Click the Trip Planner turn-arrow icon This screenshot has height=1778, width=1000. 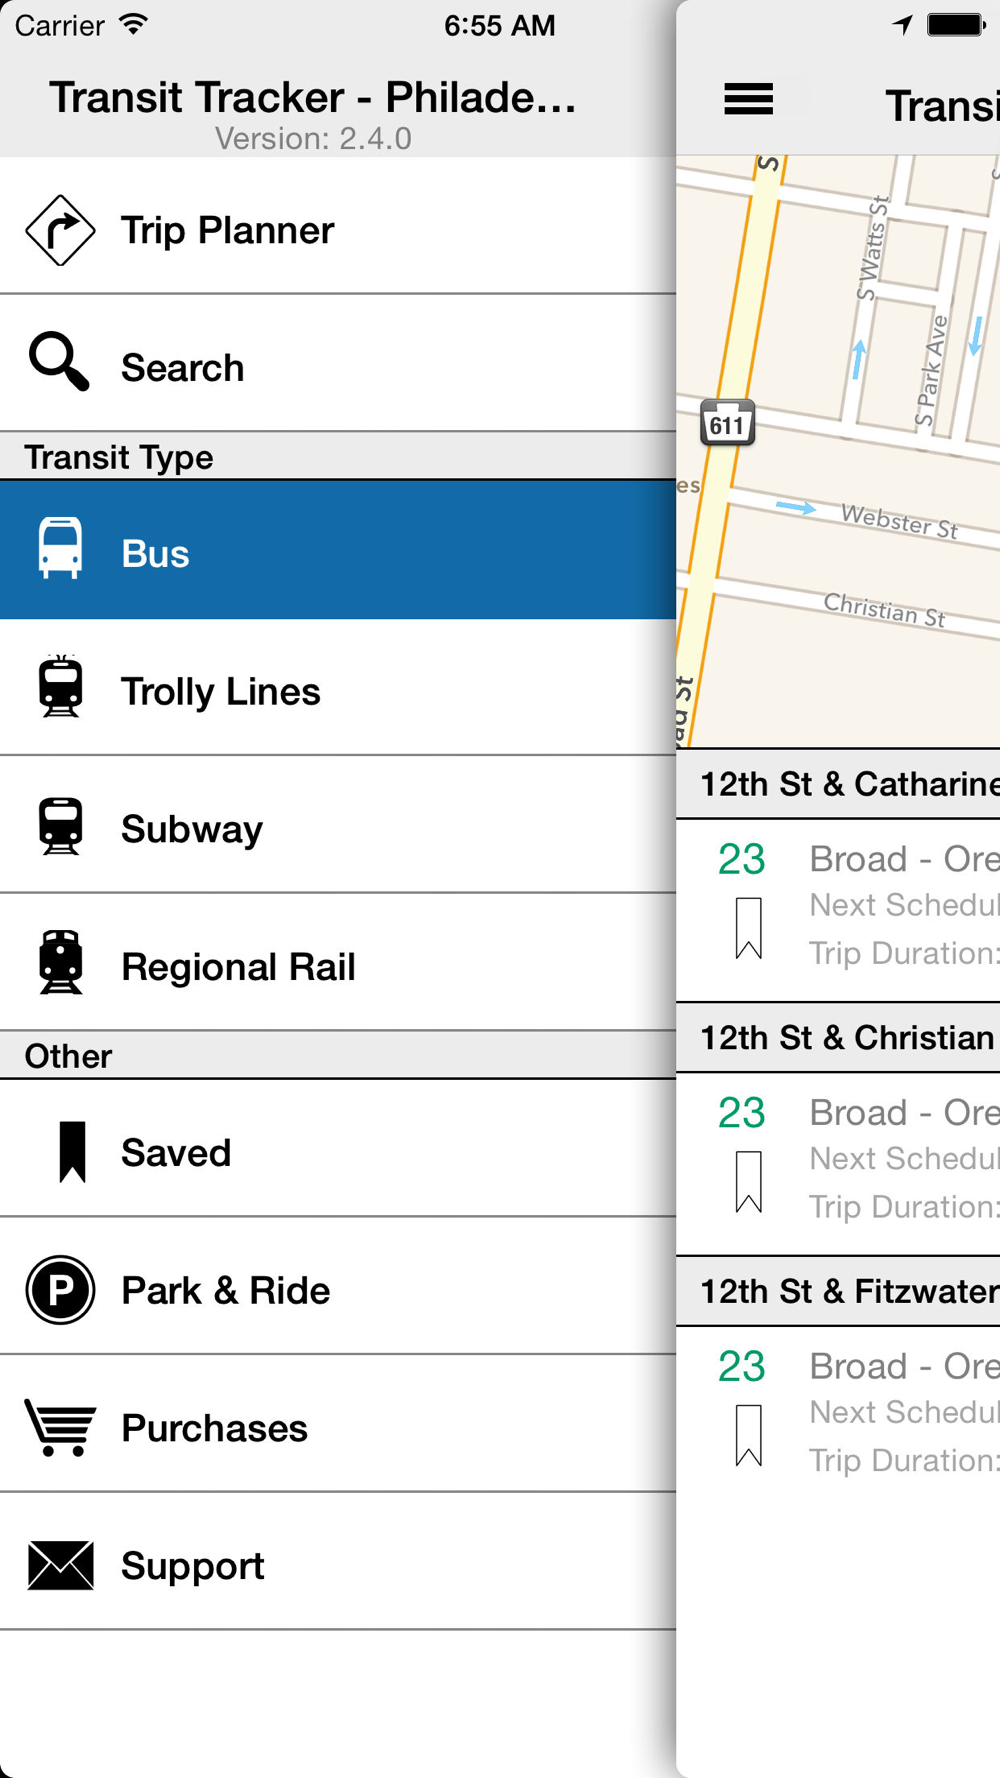click(60, 230)
